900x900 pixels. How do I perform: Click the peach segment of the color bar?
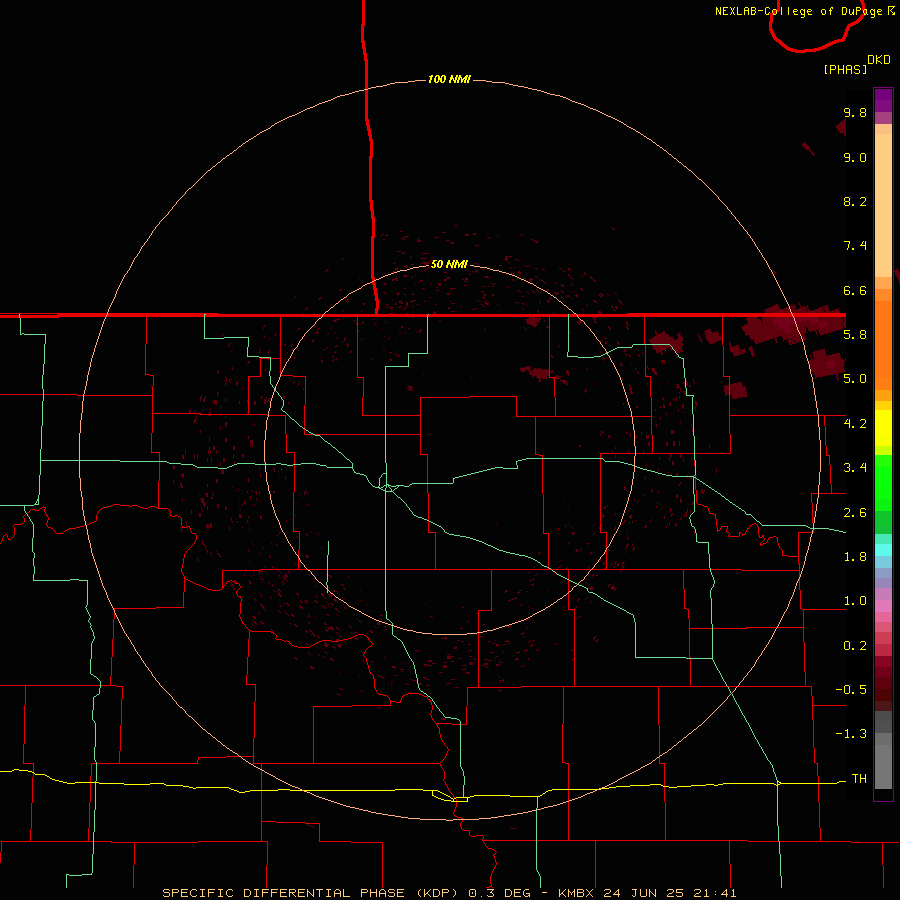tap(883, 201)
